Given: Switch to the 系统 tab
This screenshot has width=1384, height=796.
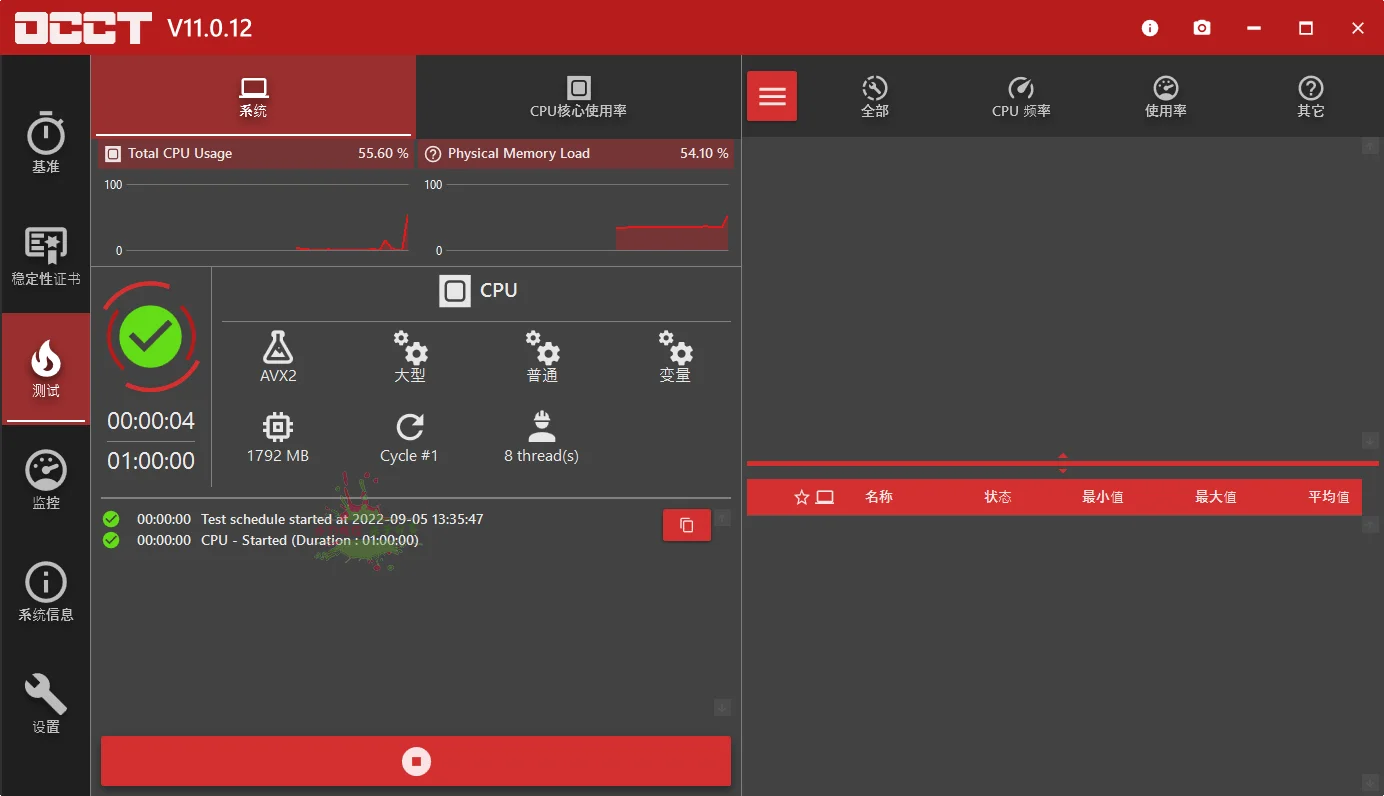Looking at the screenshot, I should click(253, 96).
